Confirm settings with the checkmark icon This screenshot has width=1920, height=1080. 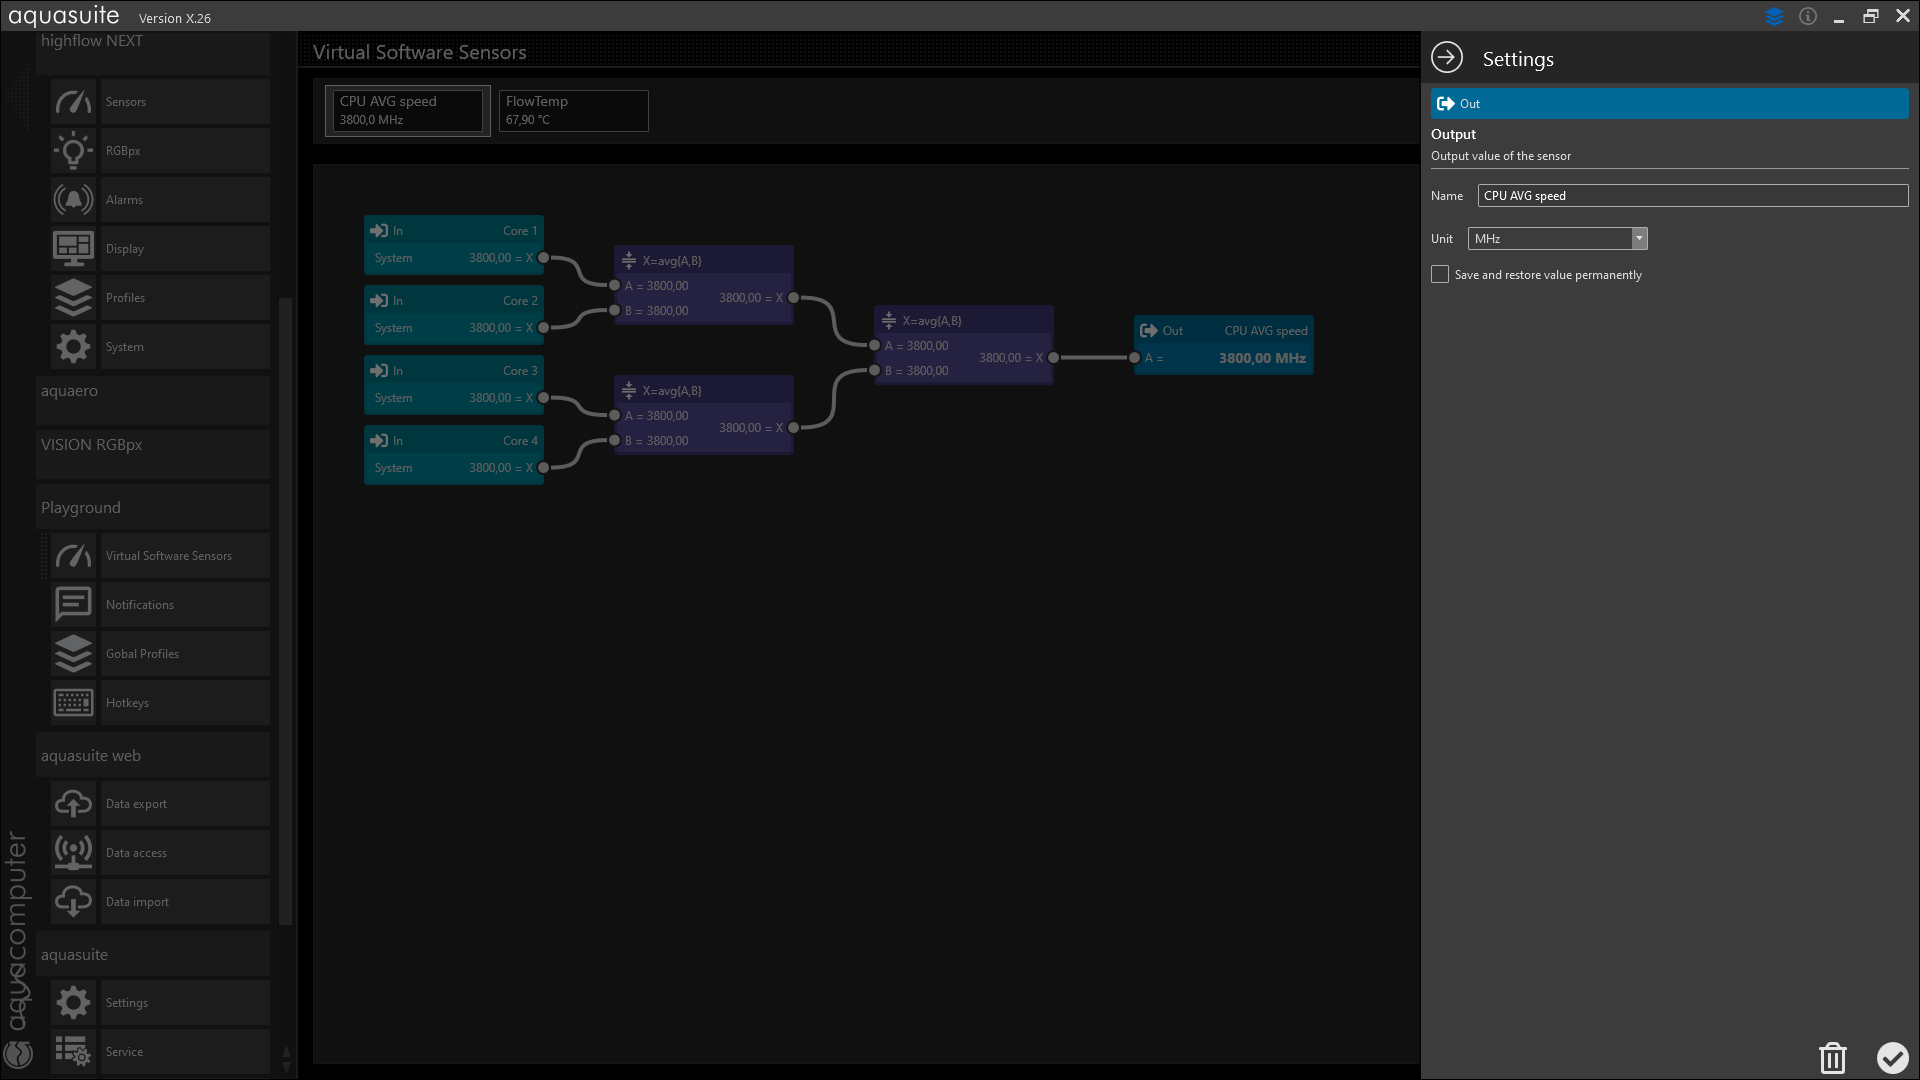(1892, 1057)
